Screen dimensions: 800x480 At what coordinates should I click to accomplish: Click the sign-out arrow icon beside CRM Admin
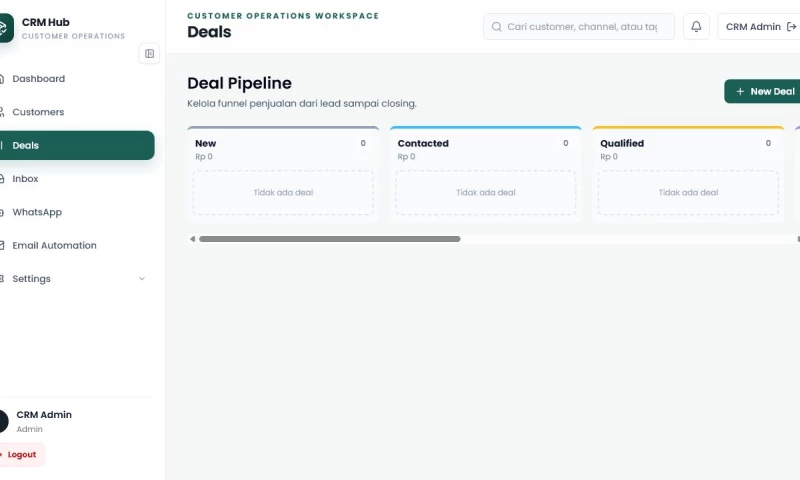click(791, 27)
